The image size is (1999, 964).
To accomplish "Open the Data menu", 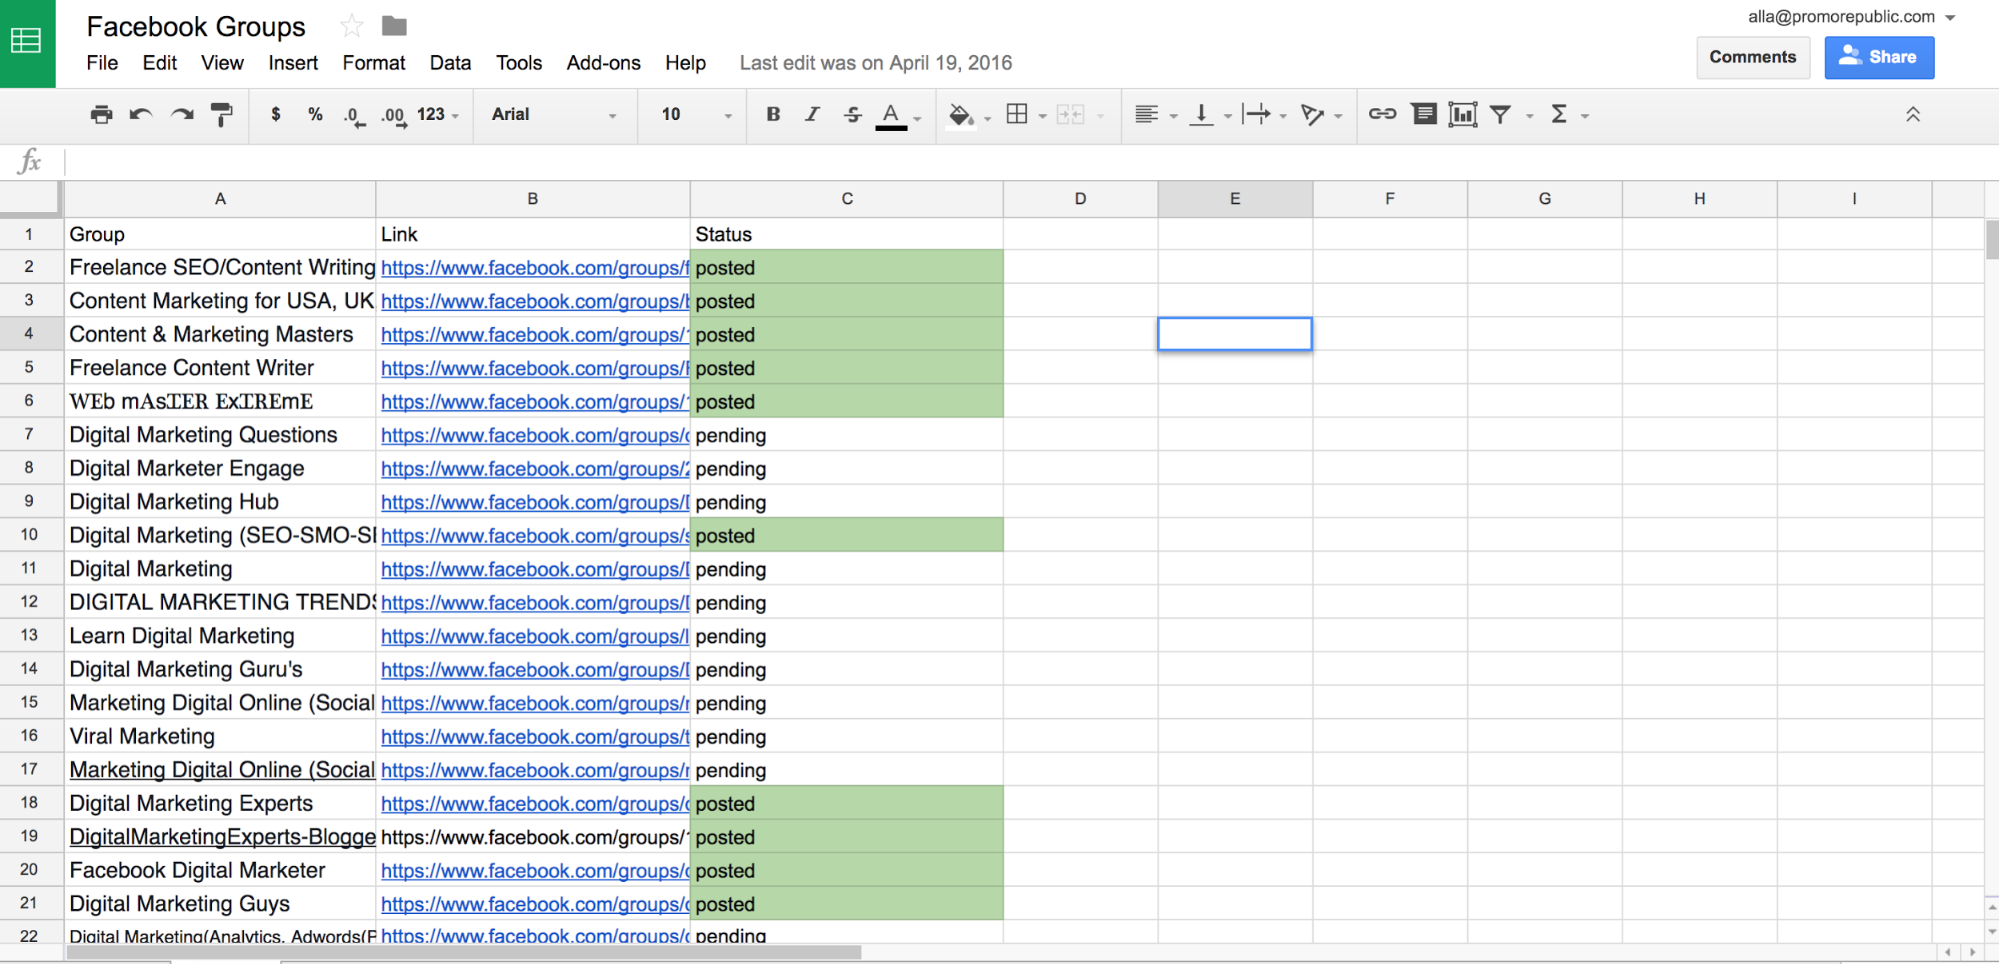I will (x=450, y=63).
